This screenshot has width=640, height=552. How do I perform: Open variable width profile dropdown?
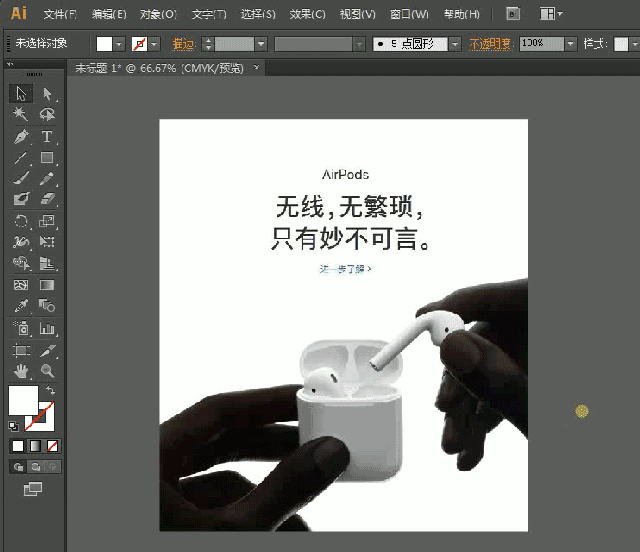point(360,44)
